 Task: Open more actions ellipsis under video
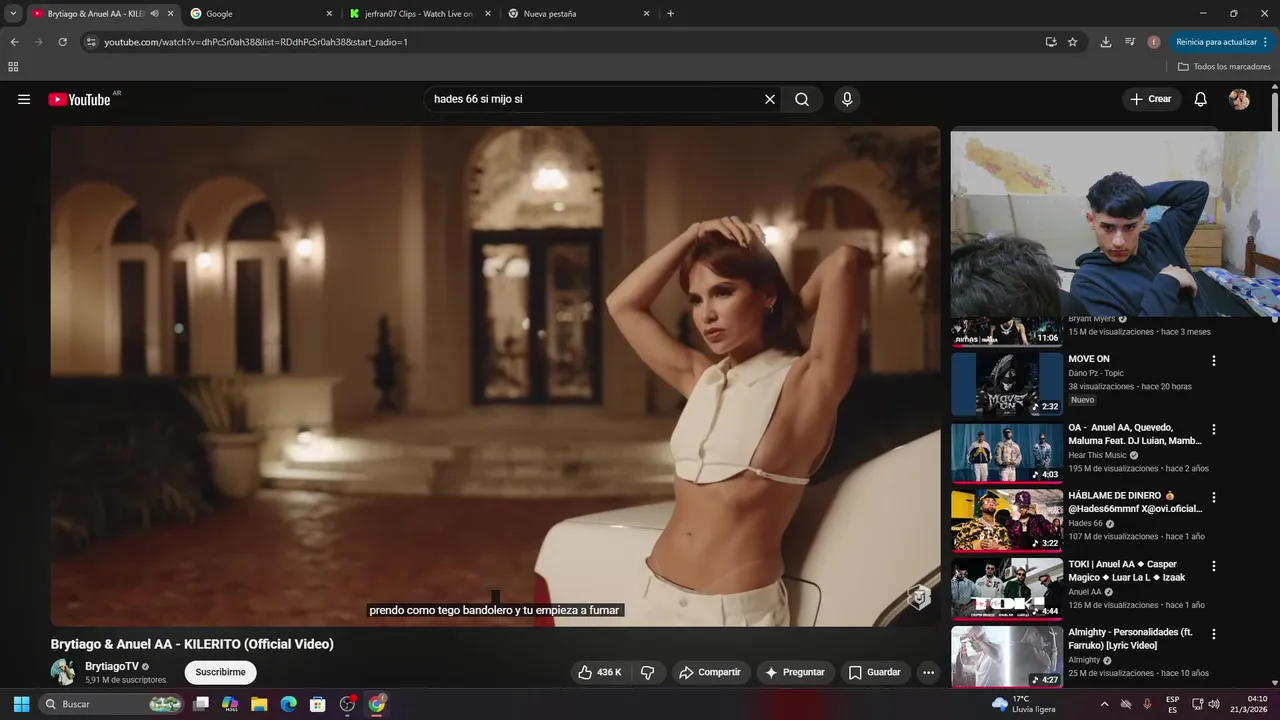click(928, 672)
